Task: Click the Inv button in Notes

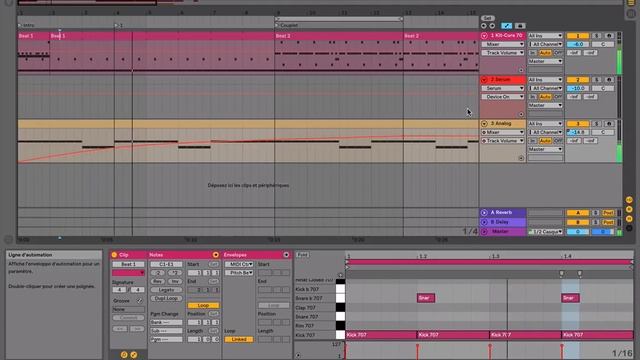Action: tap(175, 281)
